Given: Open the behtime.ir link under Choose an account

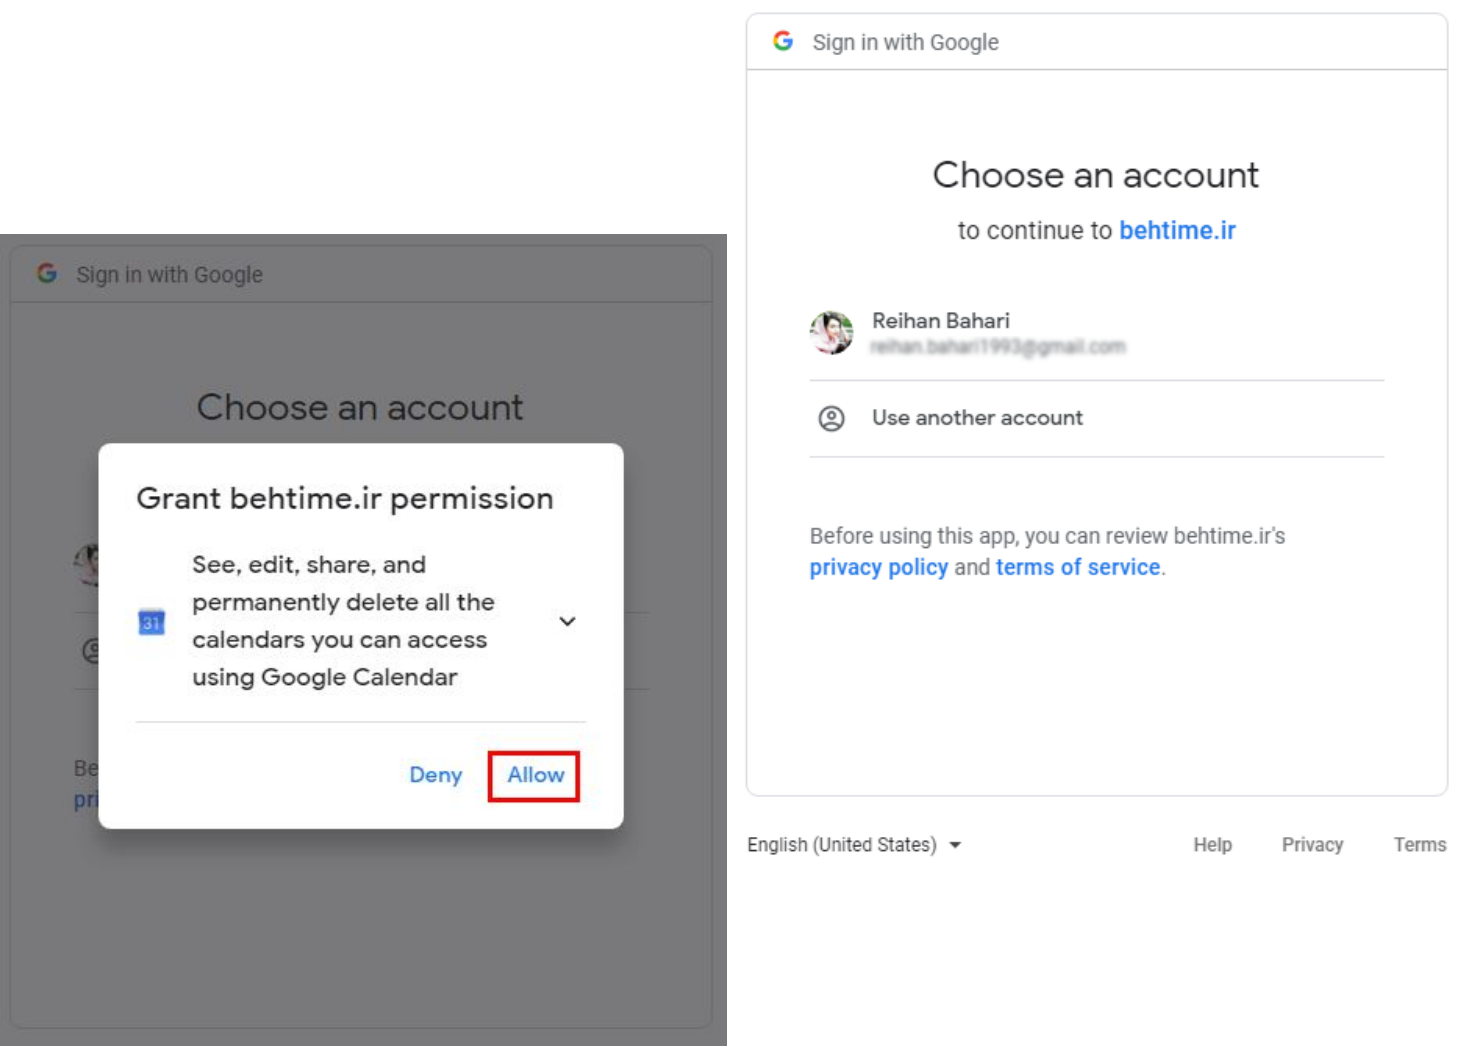Looking at the screenshot, I should pos(1177,231).
